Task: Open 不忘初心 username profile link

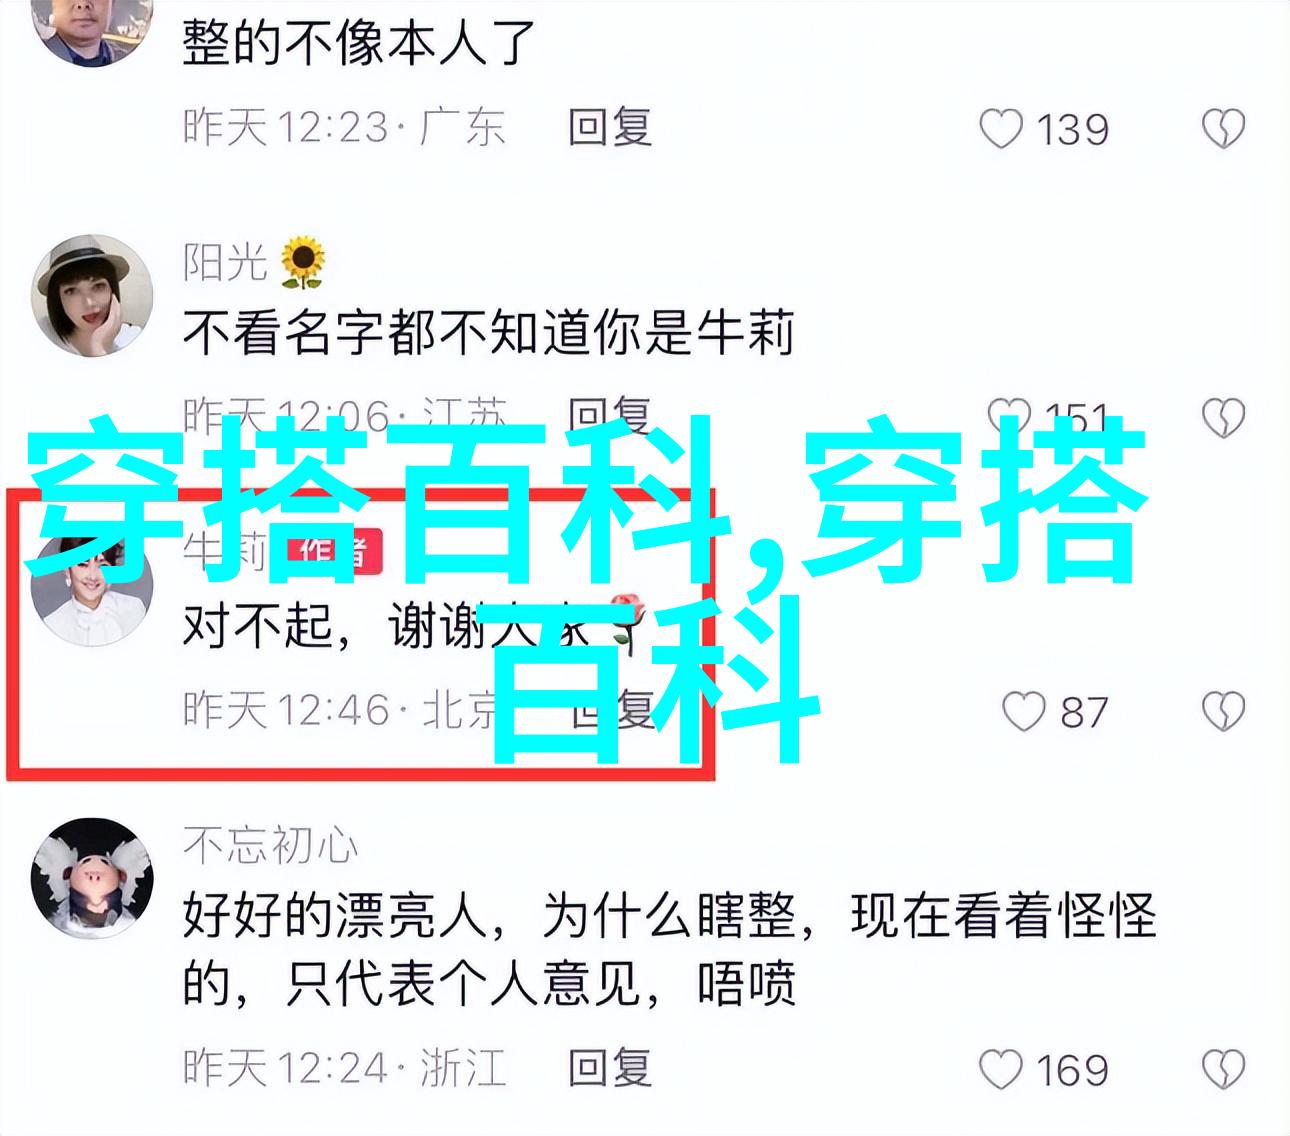Action: pyautogui.click(x=270, y=846)
